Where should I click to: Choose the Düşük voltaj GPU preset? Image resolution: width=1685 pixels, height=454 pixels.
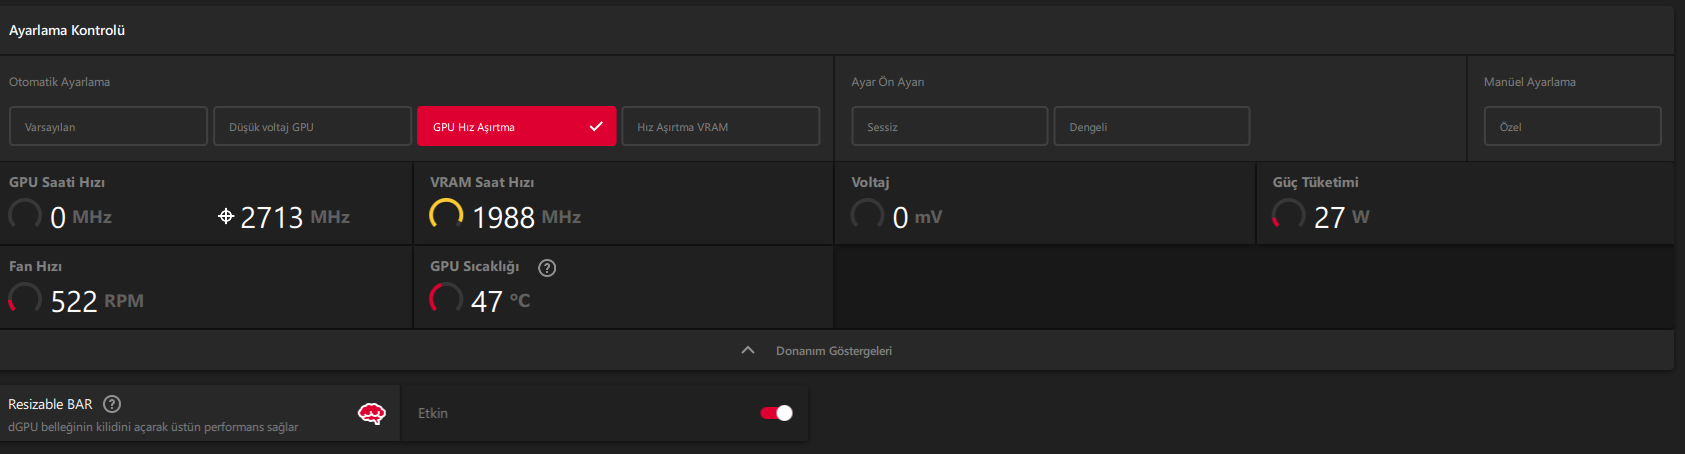(x=312, y=127)
